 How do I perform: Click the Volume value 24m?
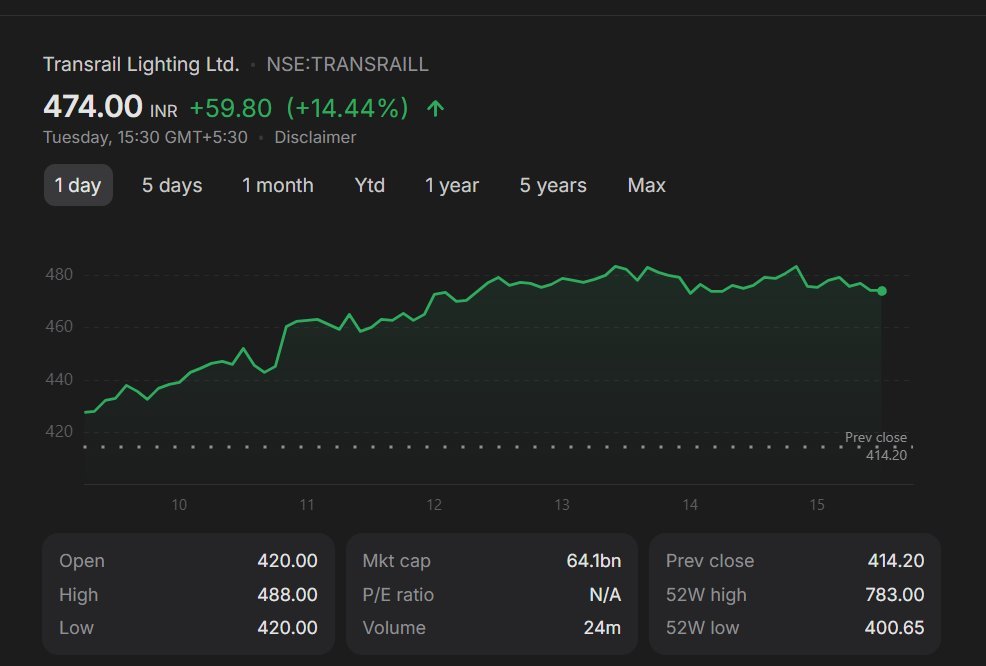[602, 628]
